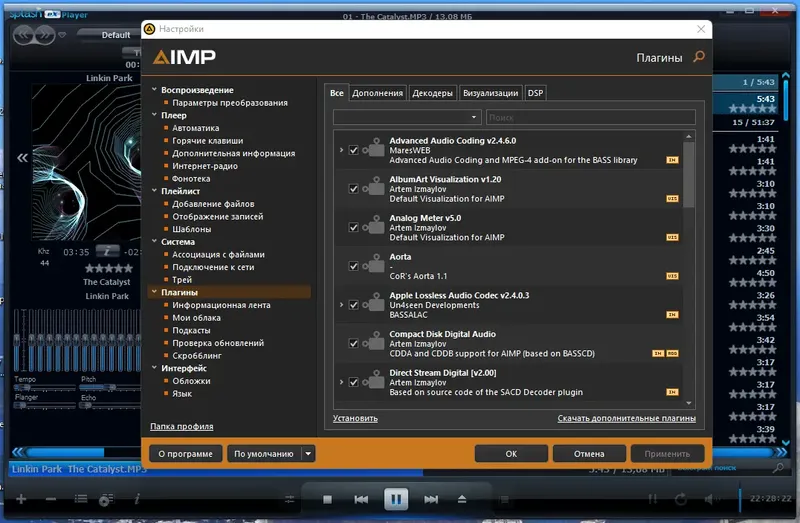Disable the Analog Meter v5.0 plugin
This screenshot has height=523, width=800.
353,228
